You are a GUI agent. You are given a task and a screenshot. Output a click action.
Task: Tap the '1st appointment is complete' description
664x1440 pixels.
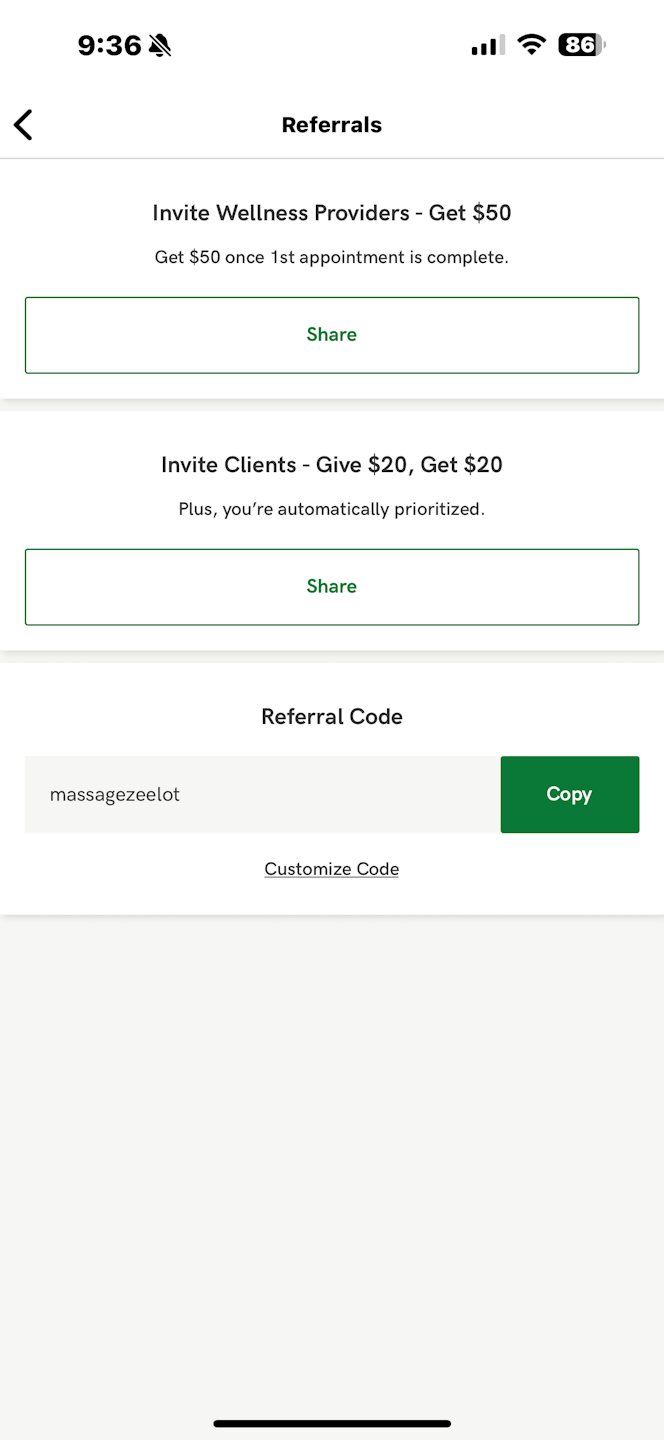pos(332,258)
